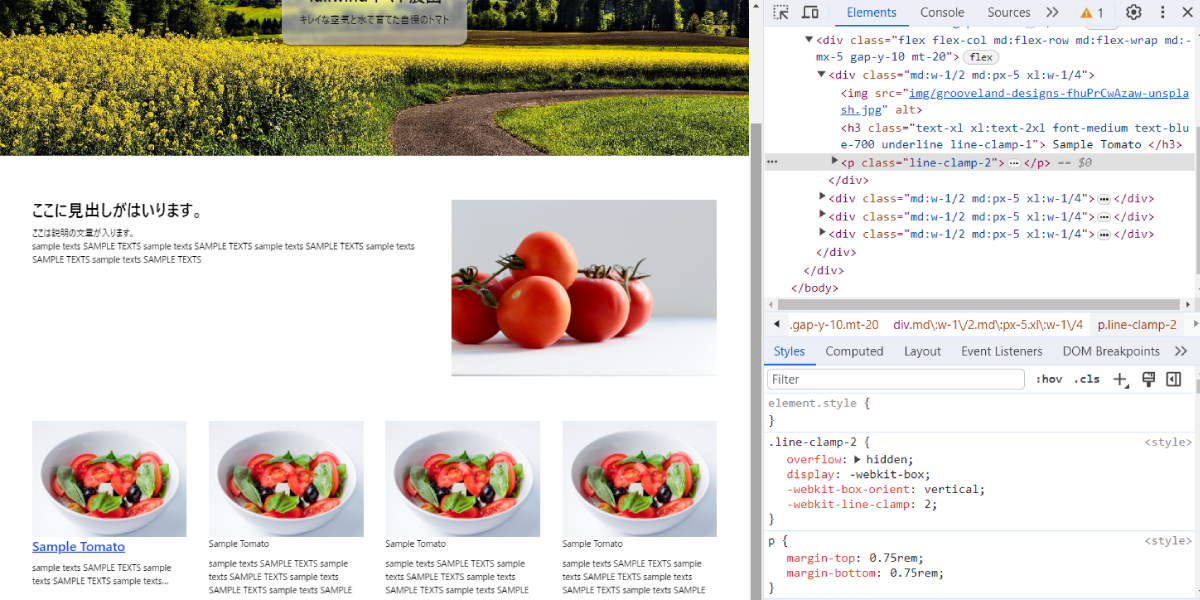Screen dimensions: 1200x600
Task: Expand the p line-clamp-2 node
Action: click(x=835, y=162)
